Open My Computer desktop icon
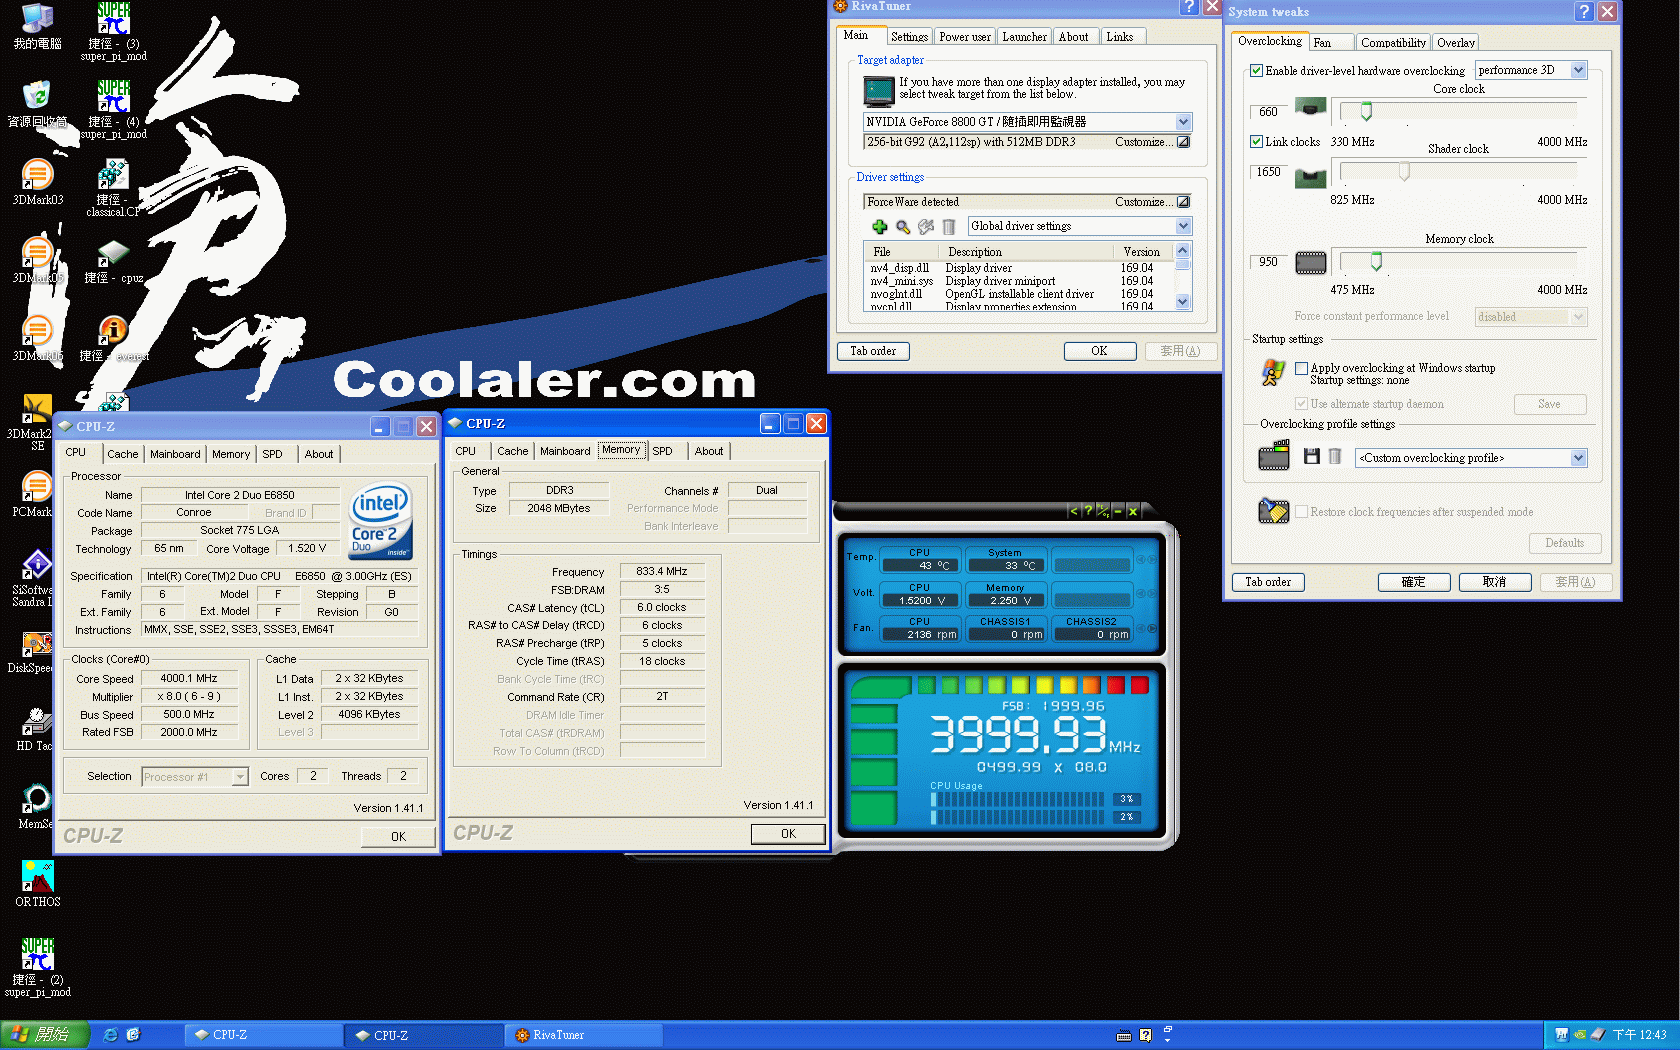Screen dimensions: 1680x1050 click(x=37, y=26)
